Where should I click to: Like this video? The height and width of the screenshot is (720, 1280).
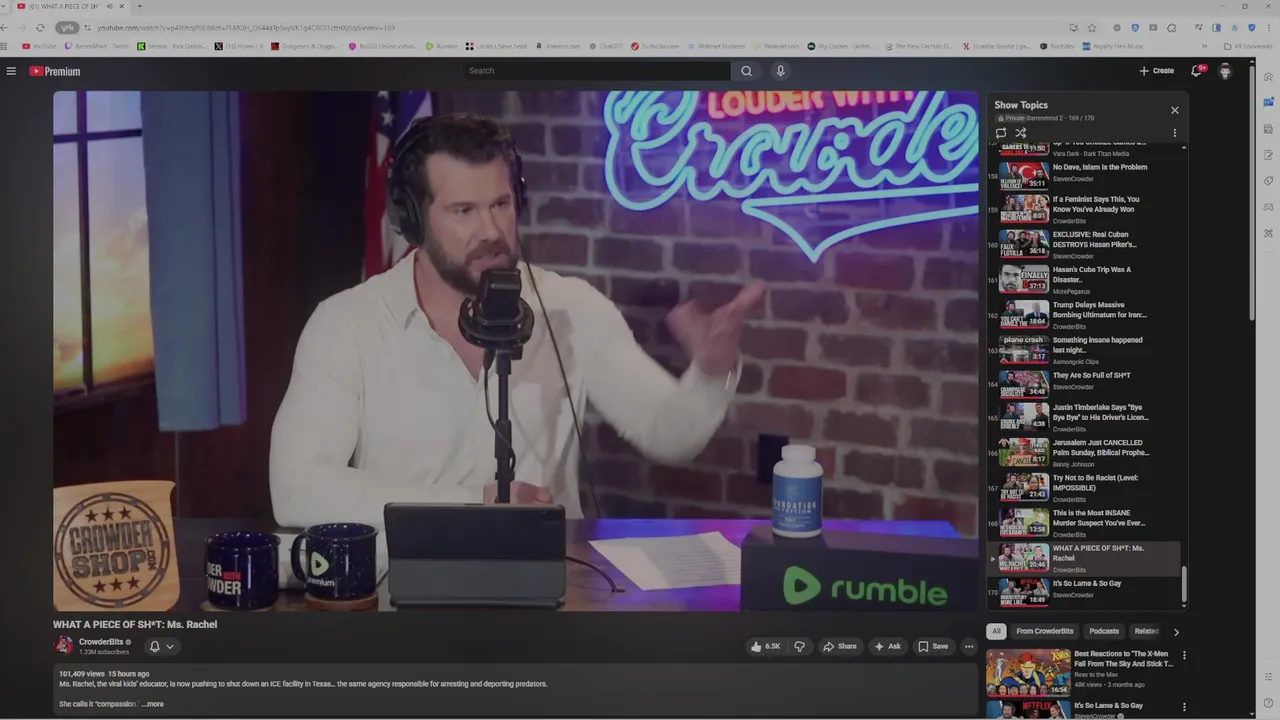766,646
